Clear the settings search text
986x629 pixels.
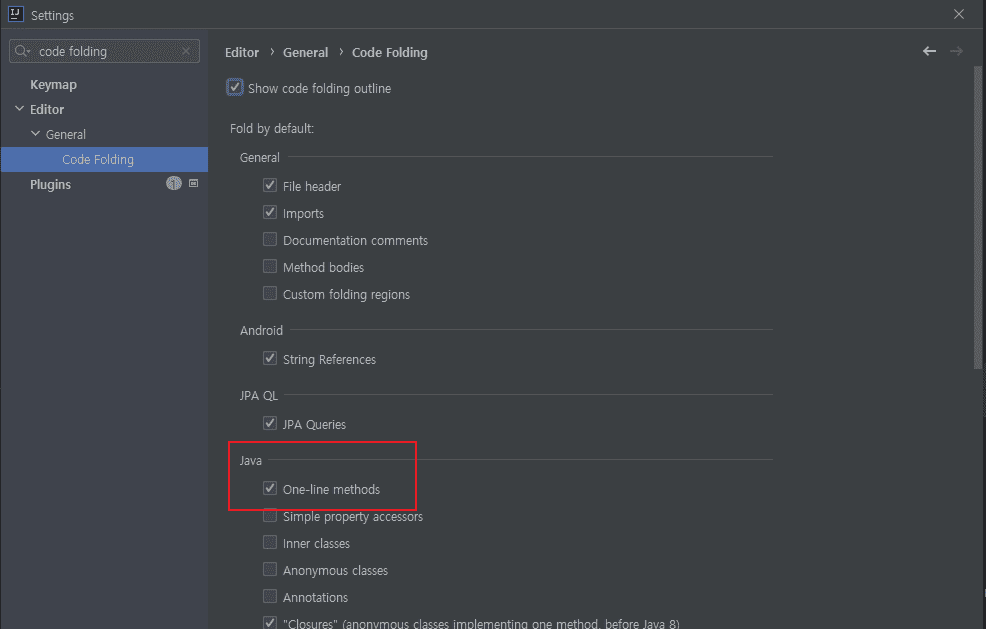click(x=185, y=51)
